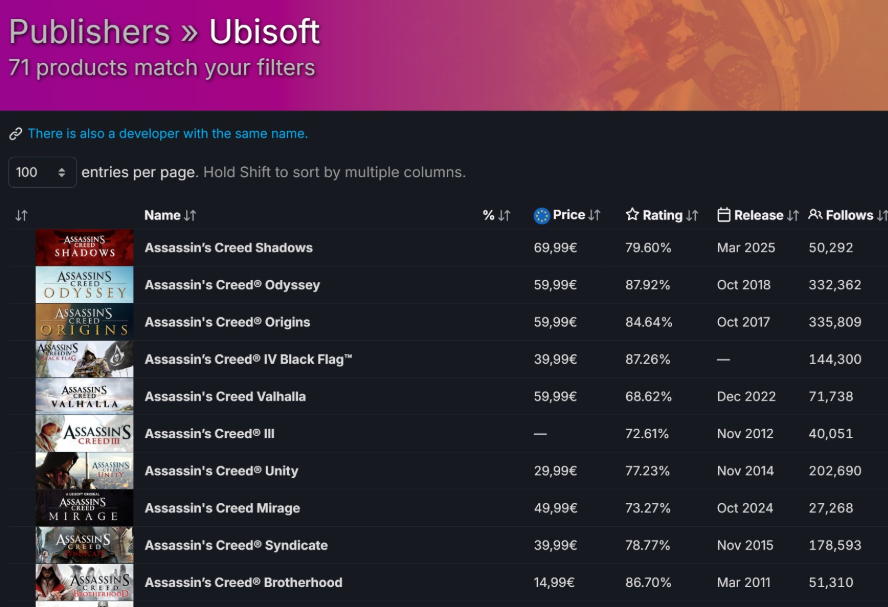The image size is (888, 607).
Task: Open Assassin's Creed IV Black Flag page
Action: coord(248,360)
